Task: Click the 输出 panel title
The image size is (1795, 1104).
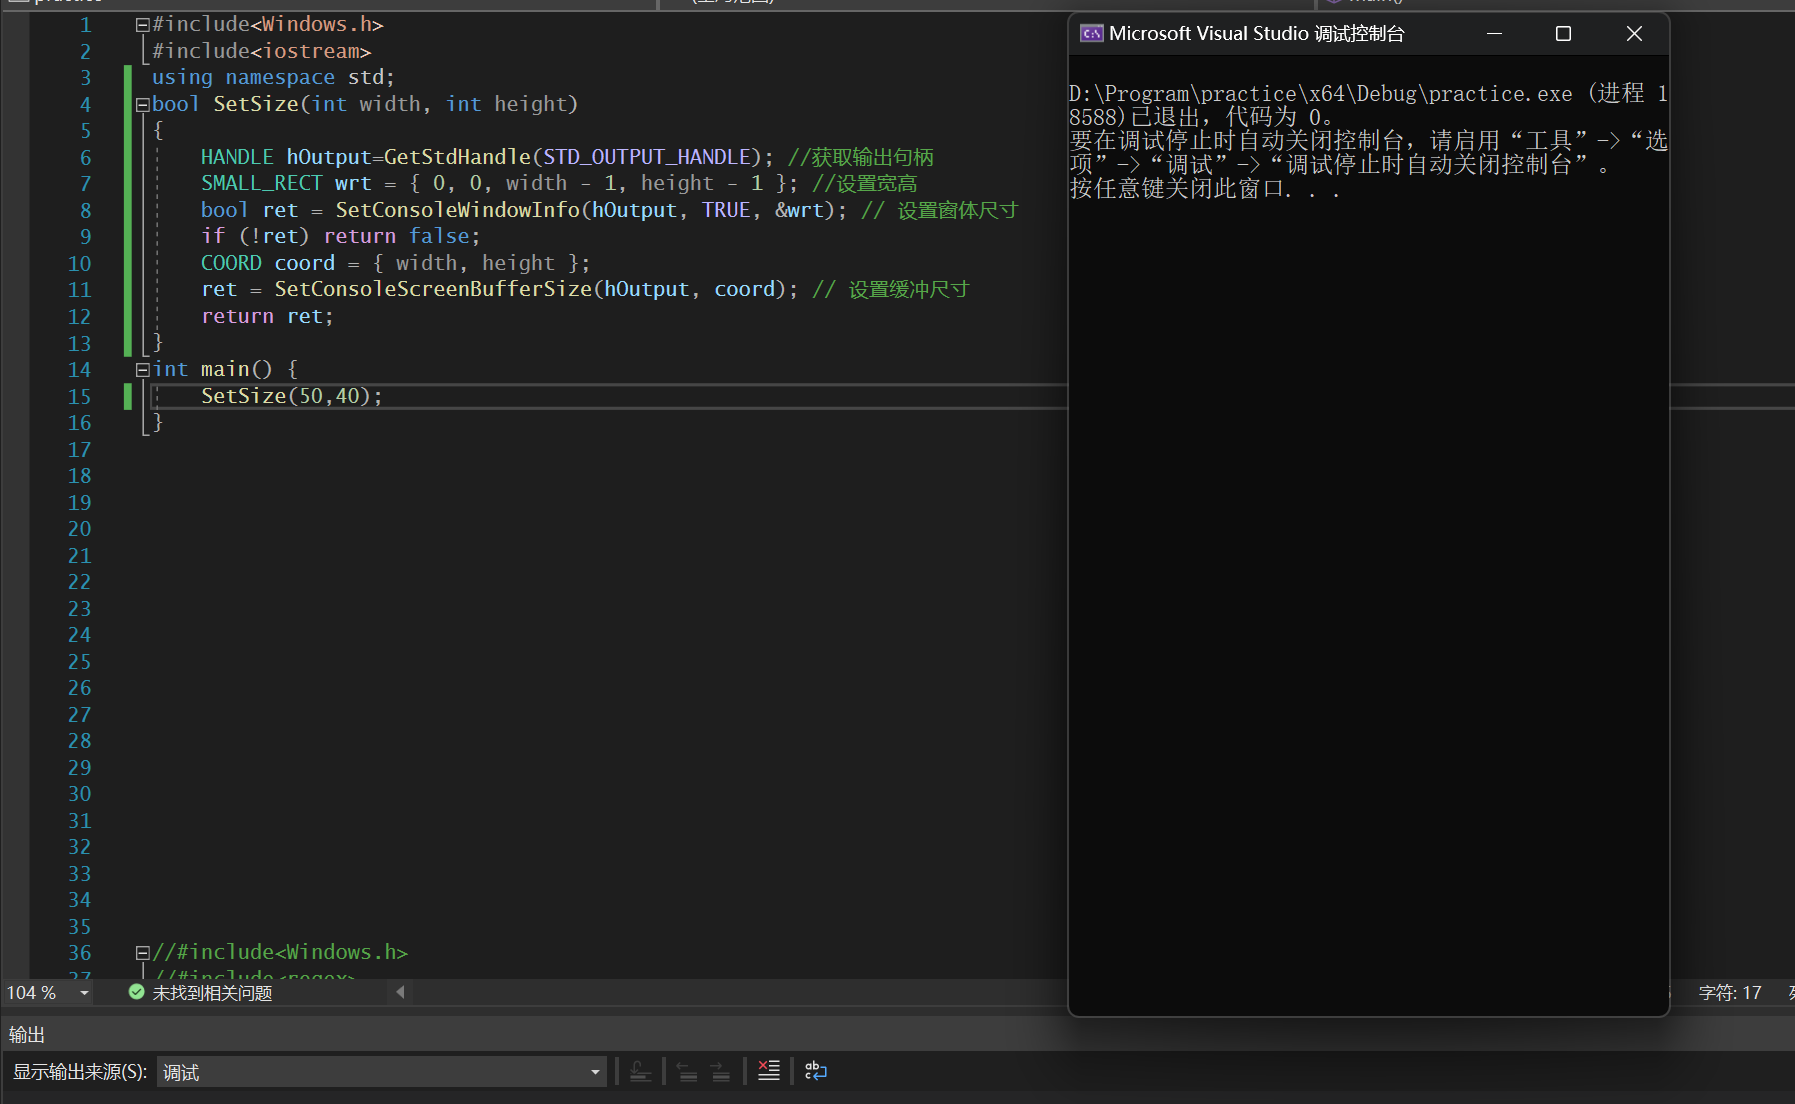Action: pyautogui.click(x=27, y=1035)
